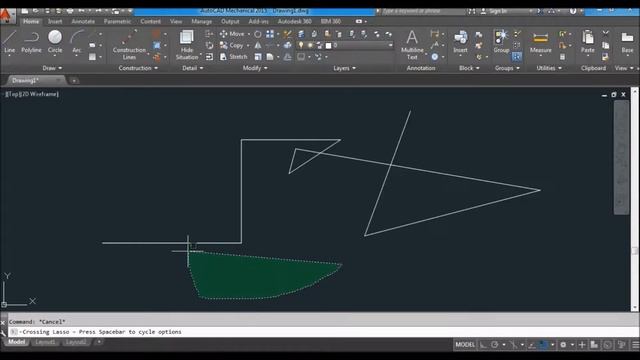Expand the Block panel

tap(469, 68)
